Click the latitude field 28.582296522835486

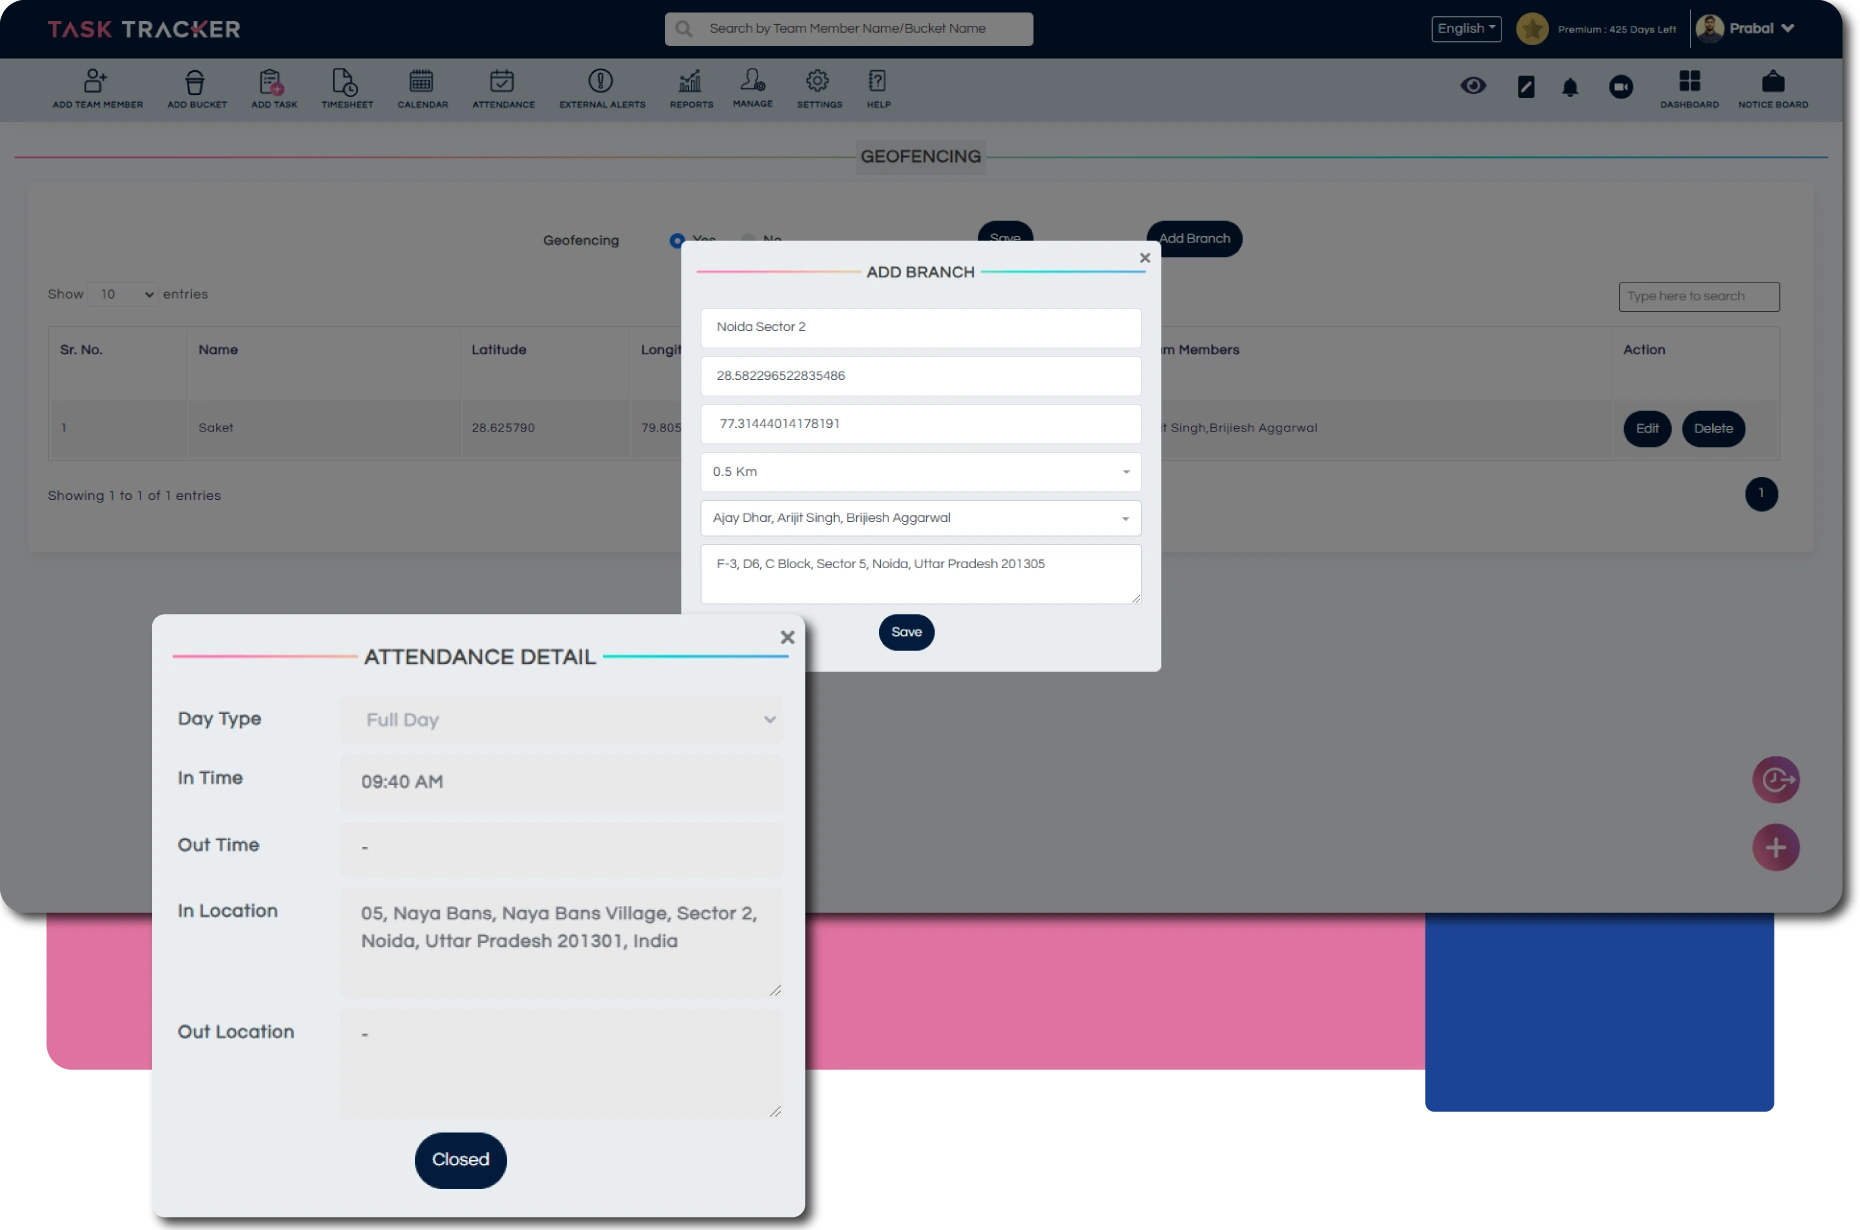921,376
